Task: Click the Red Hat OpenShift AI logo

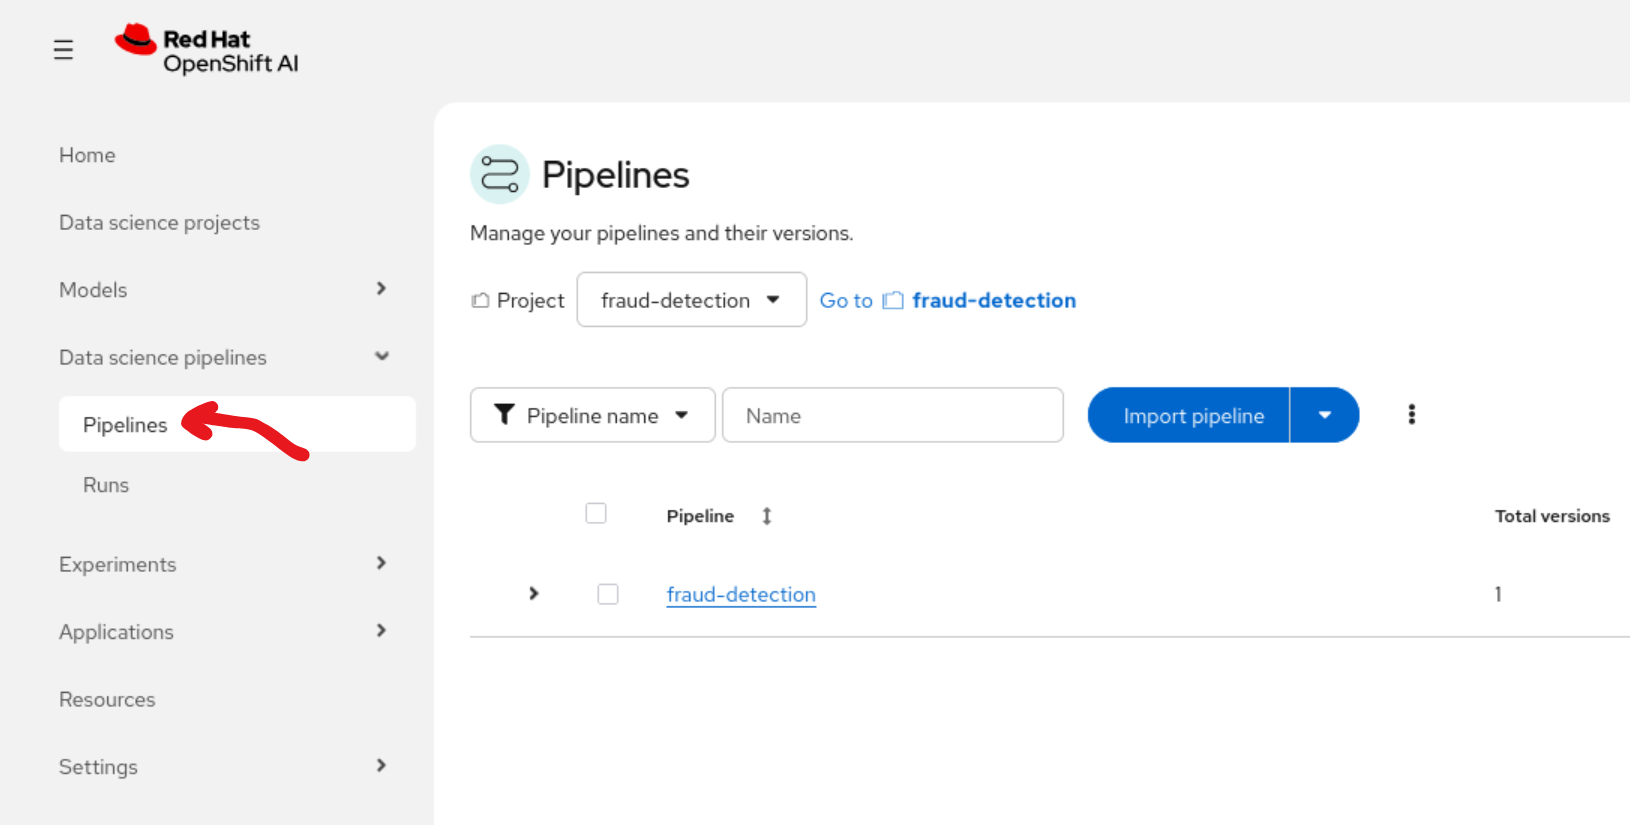Action: 207,50
